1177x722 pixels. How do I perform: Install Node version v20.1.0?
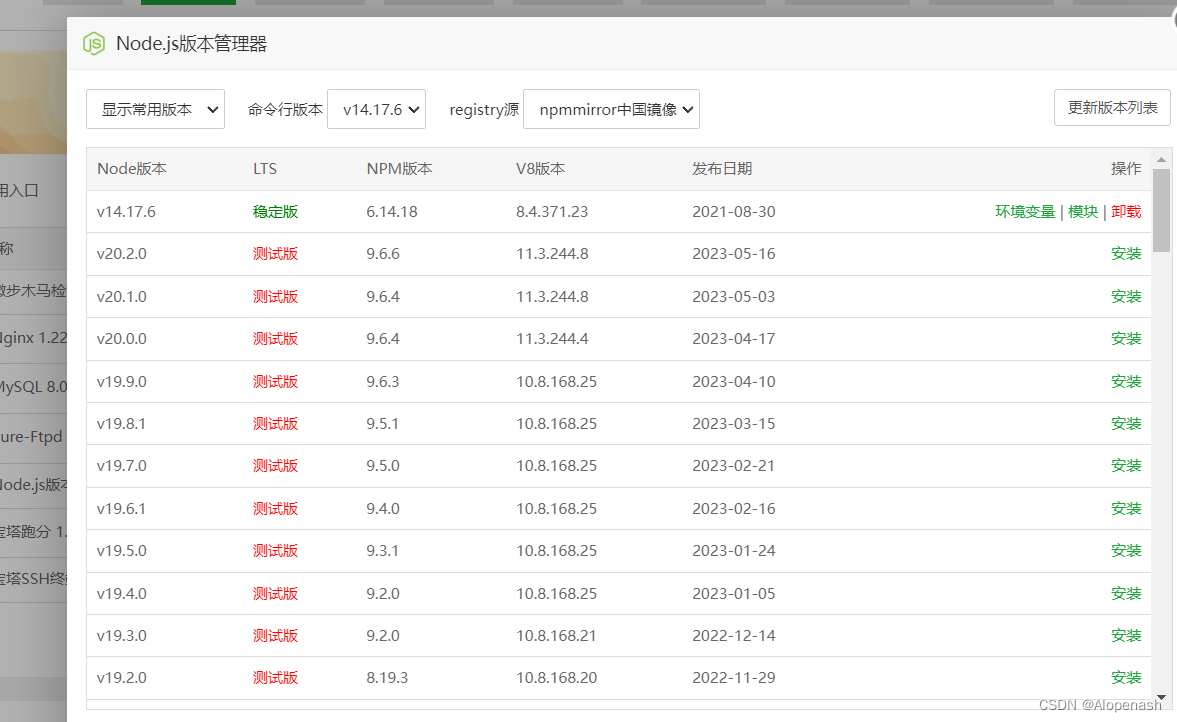[x=1126, y=296]
